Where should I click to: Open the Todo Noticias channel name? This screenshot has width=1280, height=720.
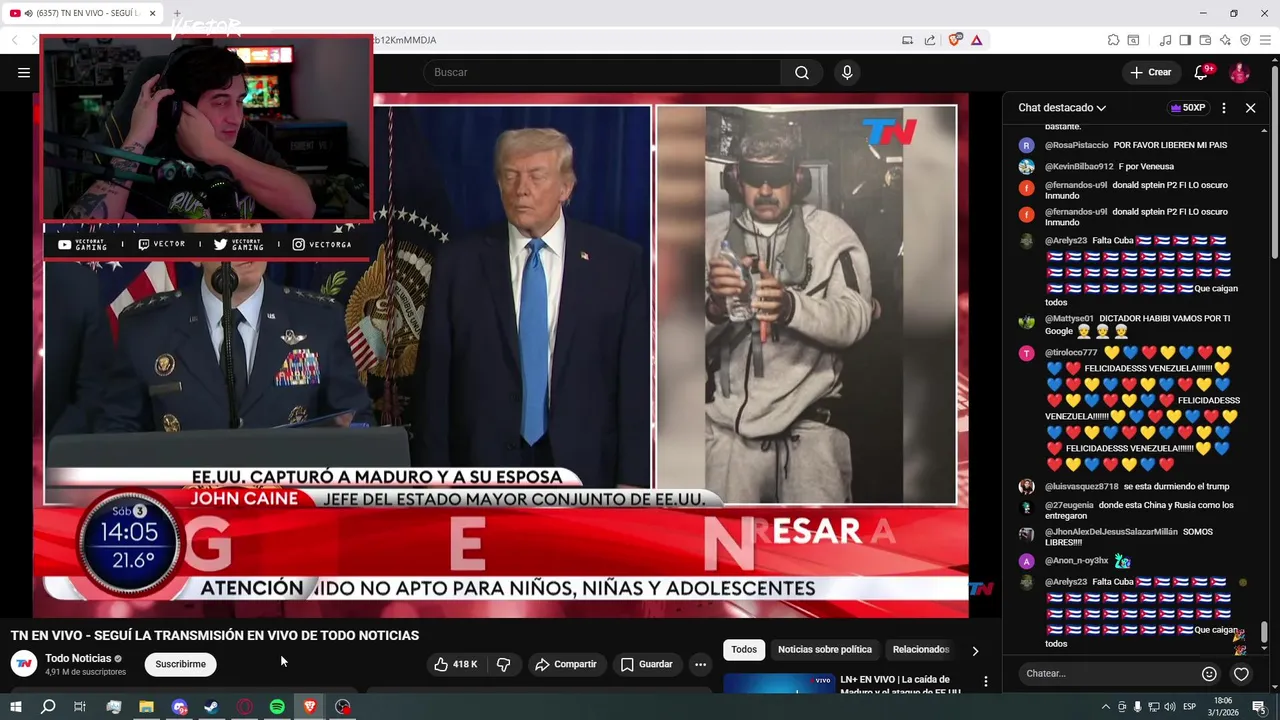(78, 658)
